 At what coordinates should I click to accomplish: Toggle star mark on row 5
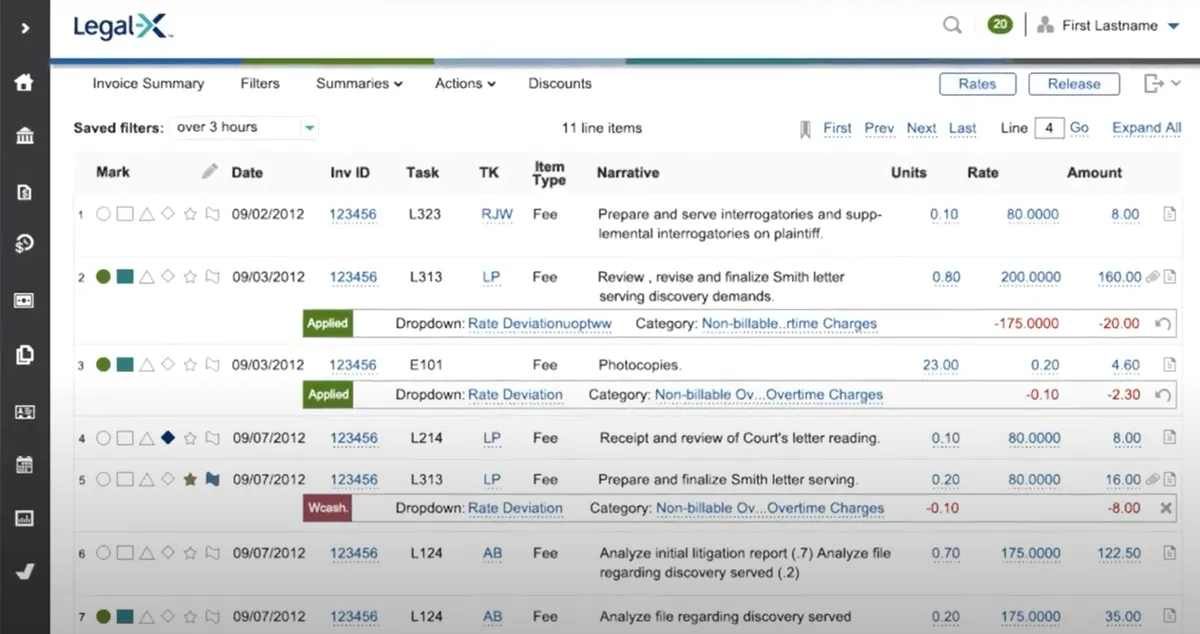[x=190, y=479]
